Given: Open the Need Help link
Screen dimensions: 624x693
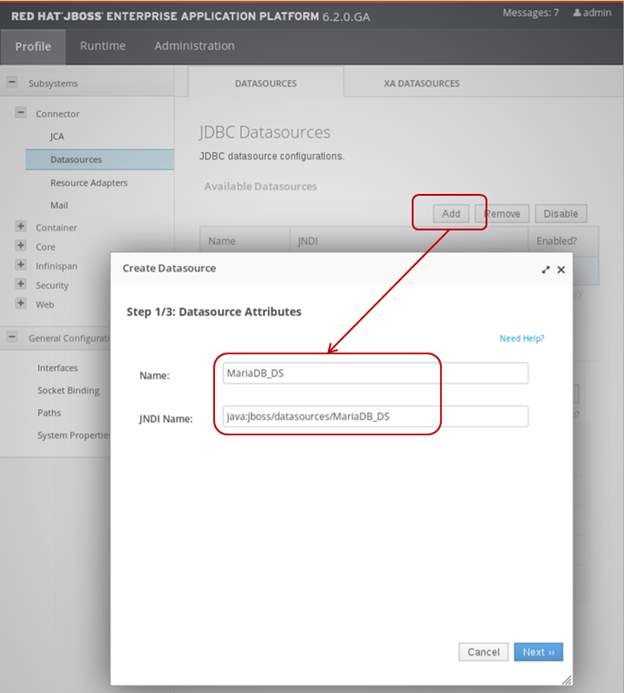Looking at the screenshot, I should tap(521, 339).
